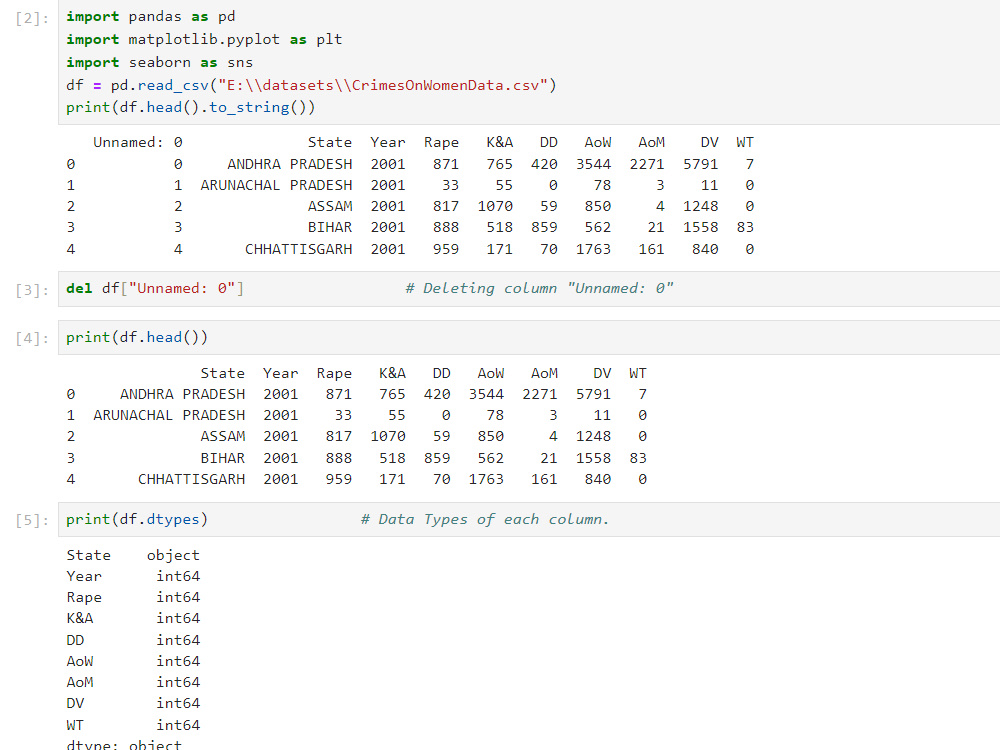Click 'ANDHRA PRADESH' in the first output table
Viewport: 1000px width, 750px height.
[x=290, y=164]
